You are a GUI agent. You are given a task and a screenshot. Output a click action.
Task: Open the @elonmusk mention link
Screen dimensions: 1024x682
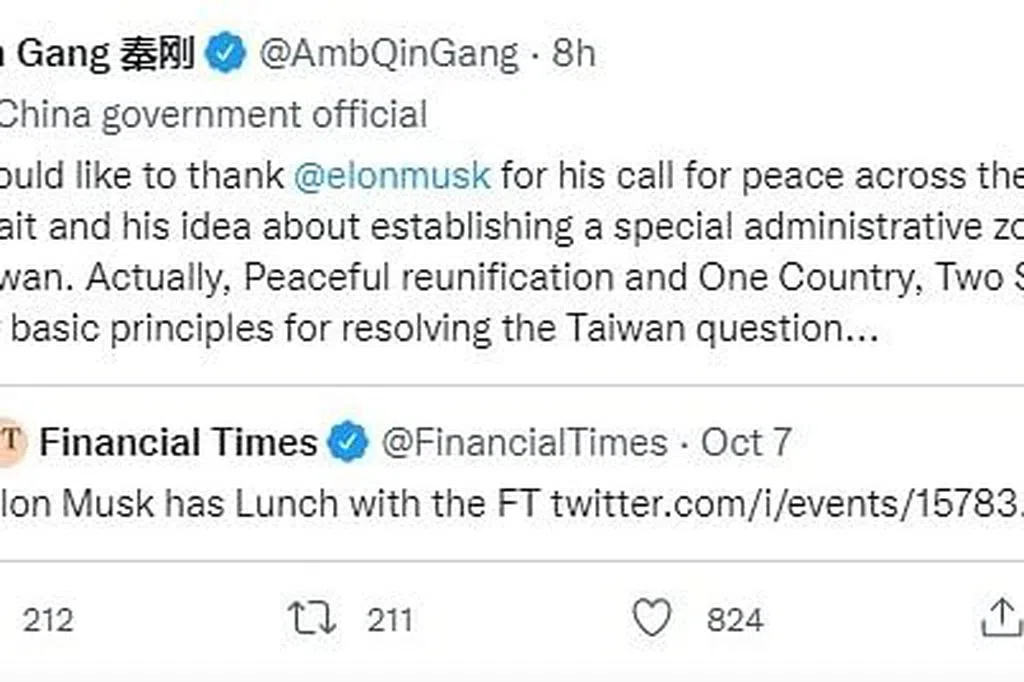tap(392, 176)
